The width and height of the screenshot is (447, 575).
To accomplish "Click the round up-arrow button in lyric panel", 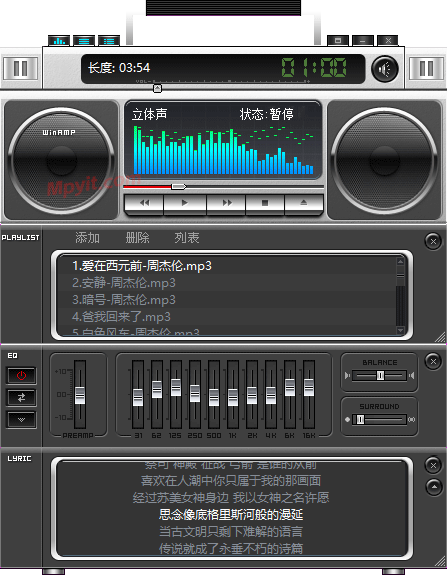I will coord(434,487).
